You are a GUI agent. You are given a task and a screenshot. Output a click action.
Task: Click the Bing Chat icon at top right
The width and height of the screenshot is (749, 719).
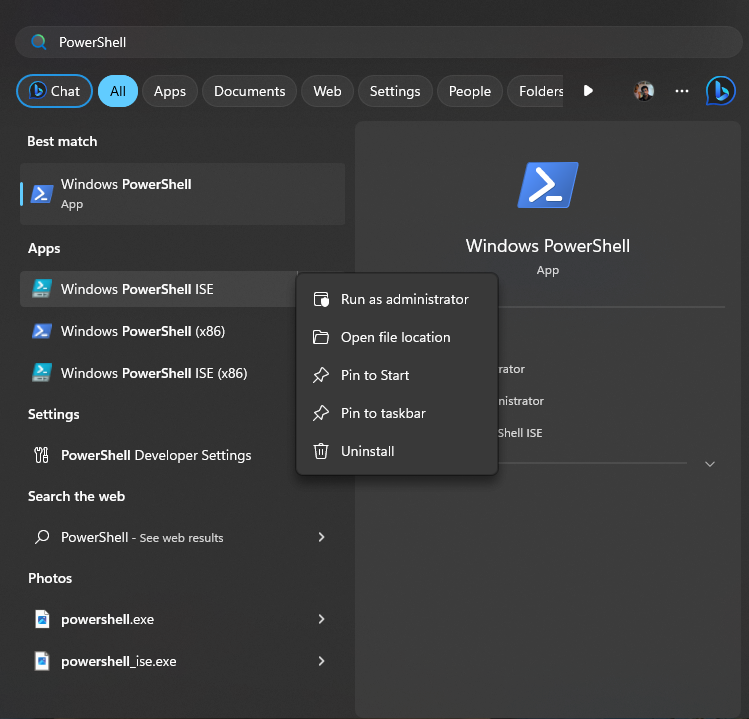720,91
